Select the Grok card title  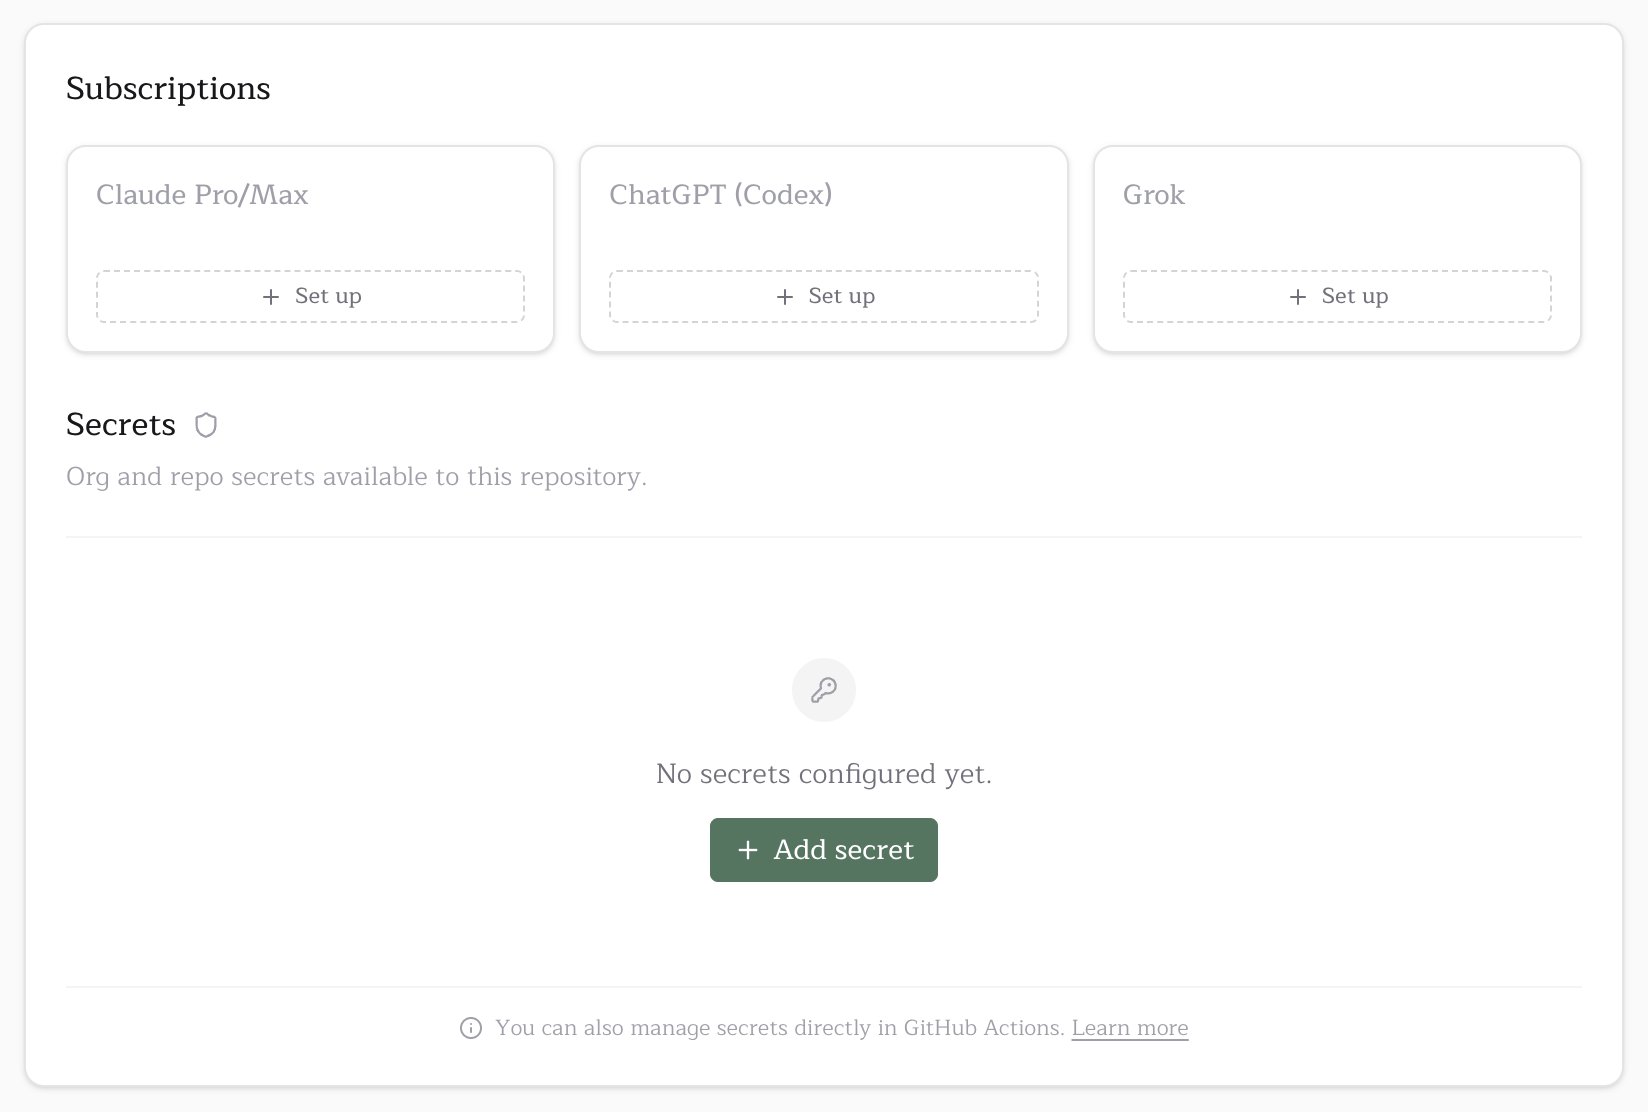click(1154, 194)
